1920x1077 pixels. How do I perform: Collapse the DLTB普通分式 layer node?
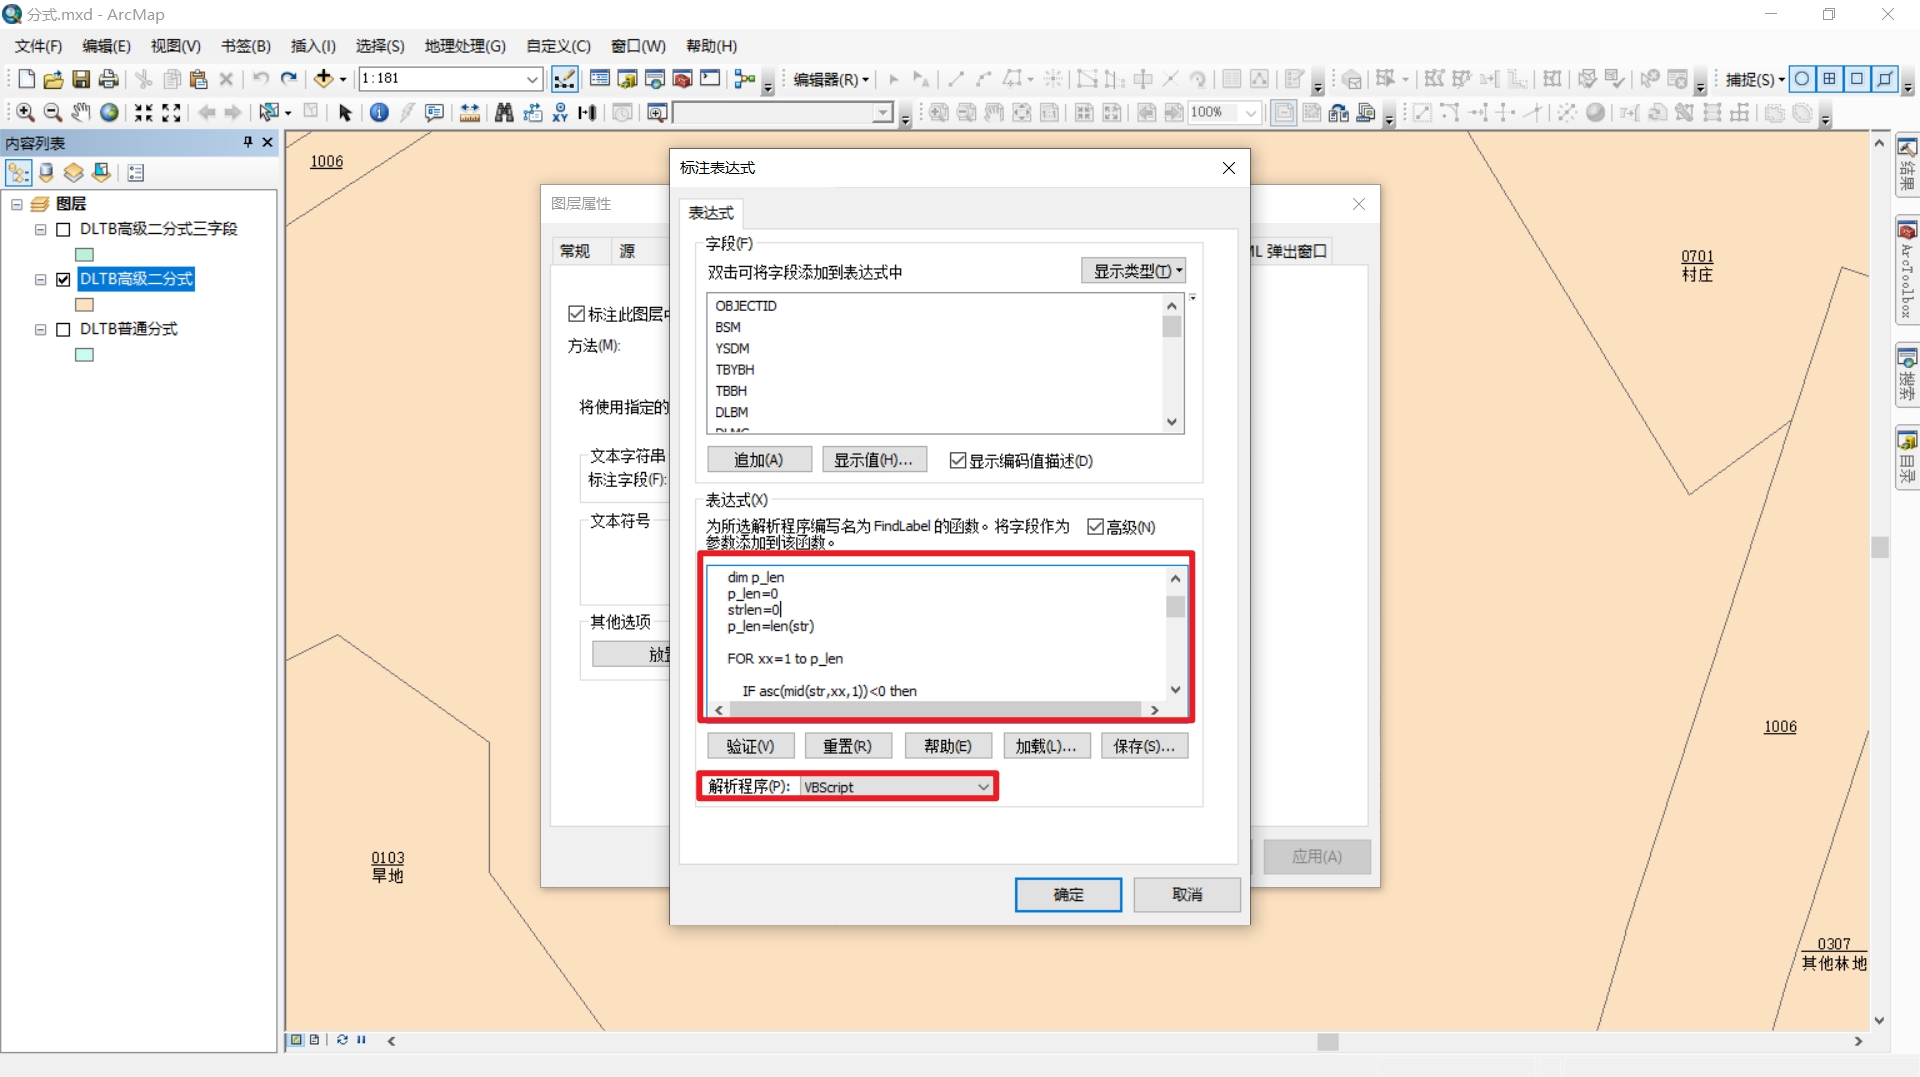[41, 329]
